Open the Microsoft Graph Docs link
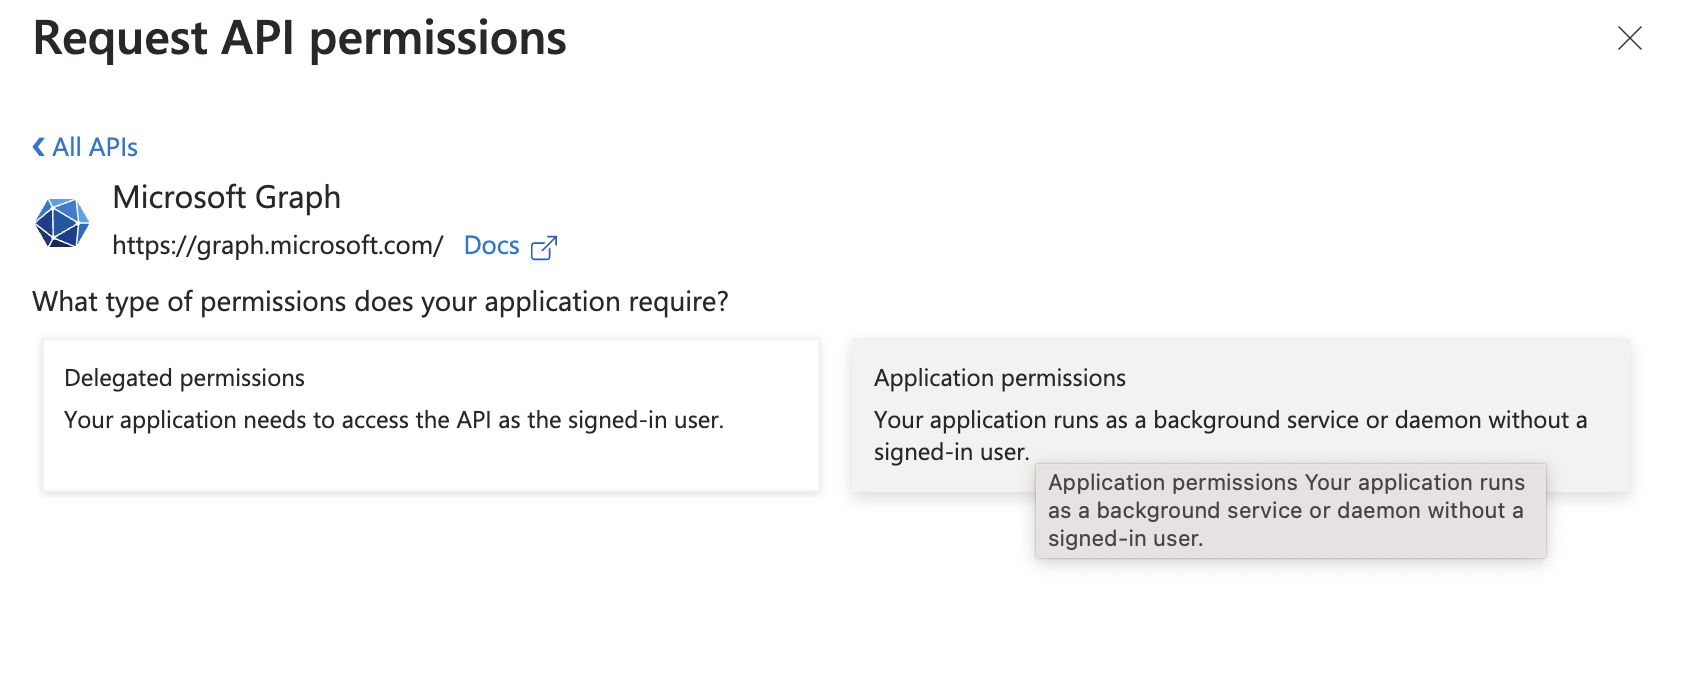 [x=491, y=245]
